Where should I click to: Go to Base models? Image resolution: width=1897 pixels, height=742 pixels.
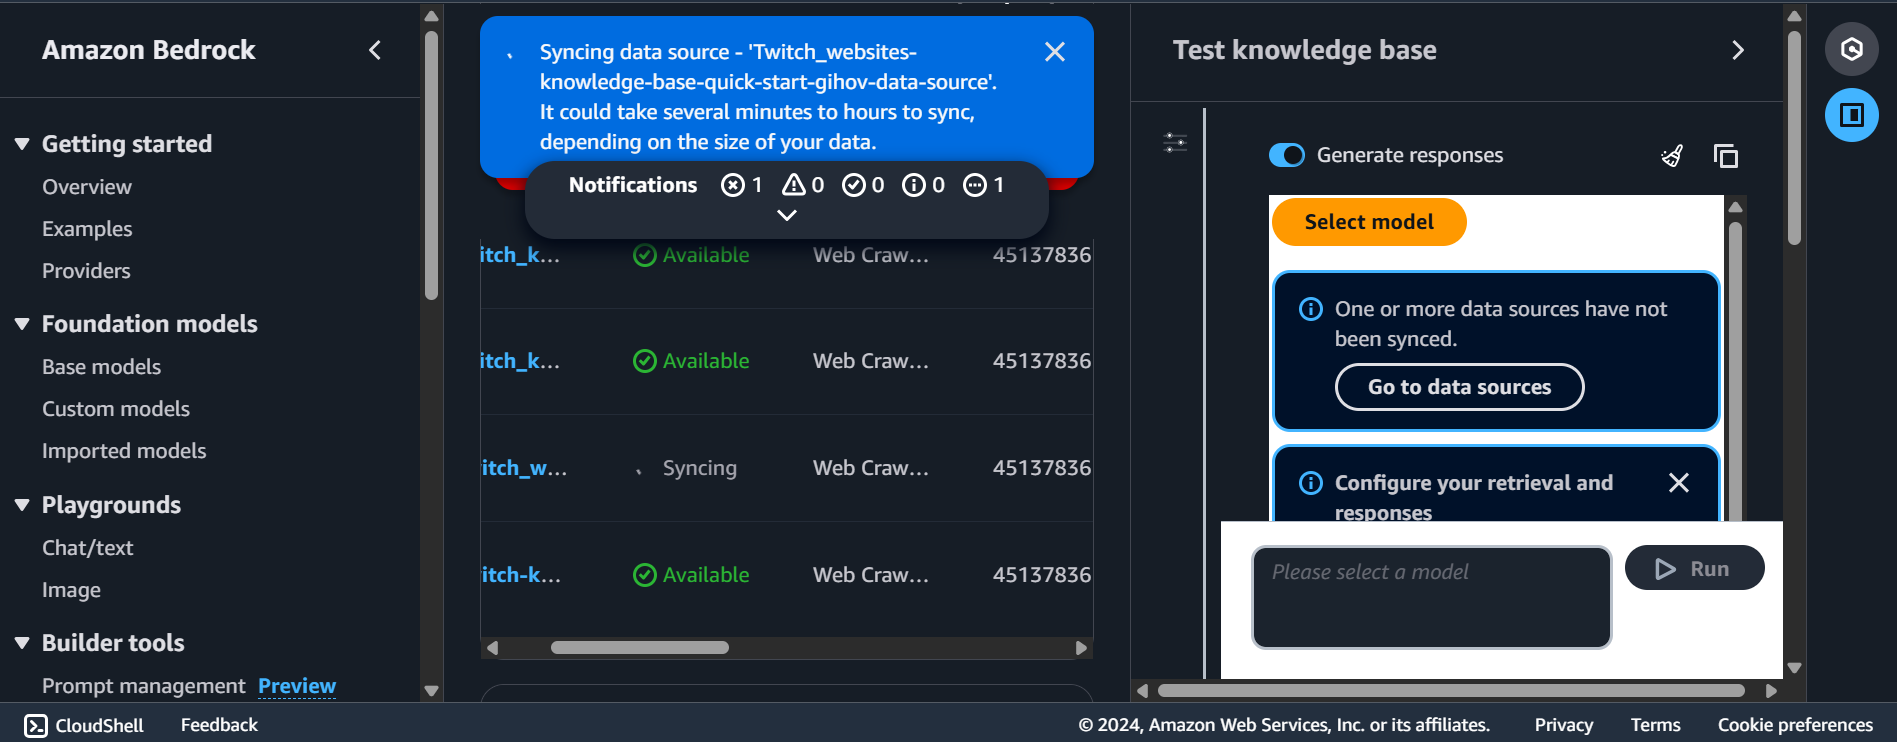click(x=101, y=367)
